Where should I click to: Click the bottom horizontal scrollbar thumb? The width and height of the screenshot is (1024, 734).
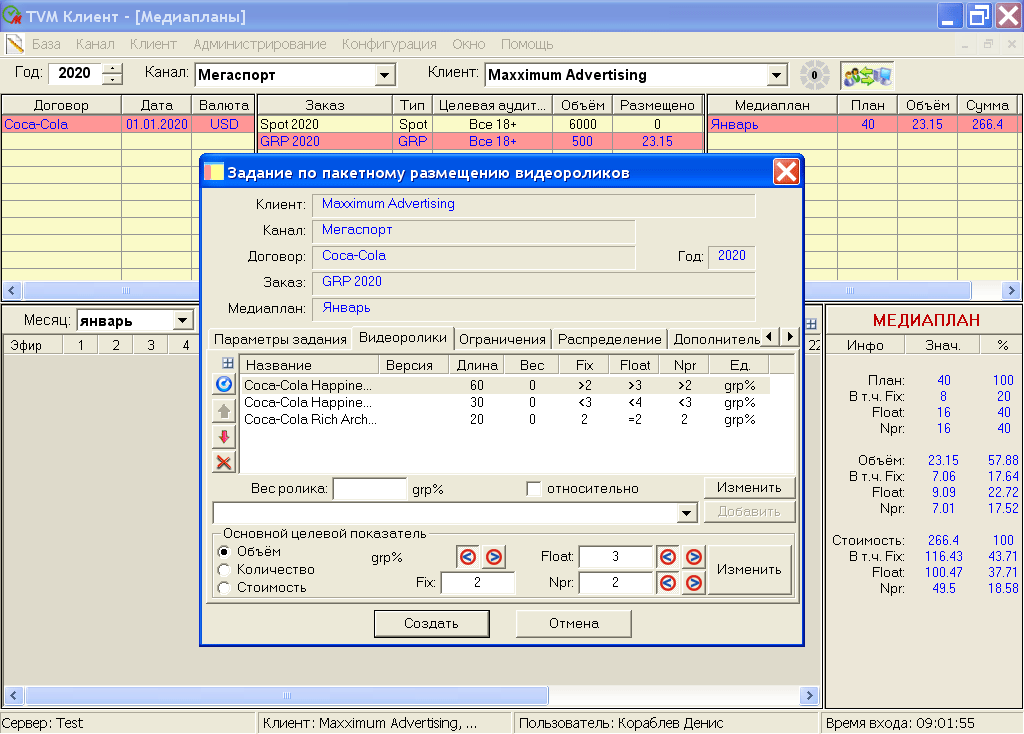[286, 696]
